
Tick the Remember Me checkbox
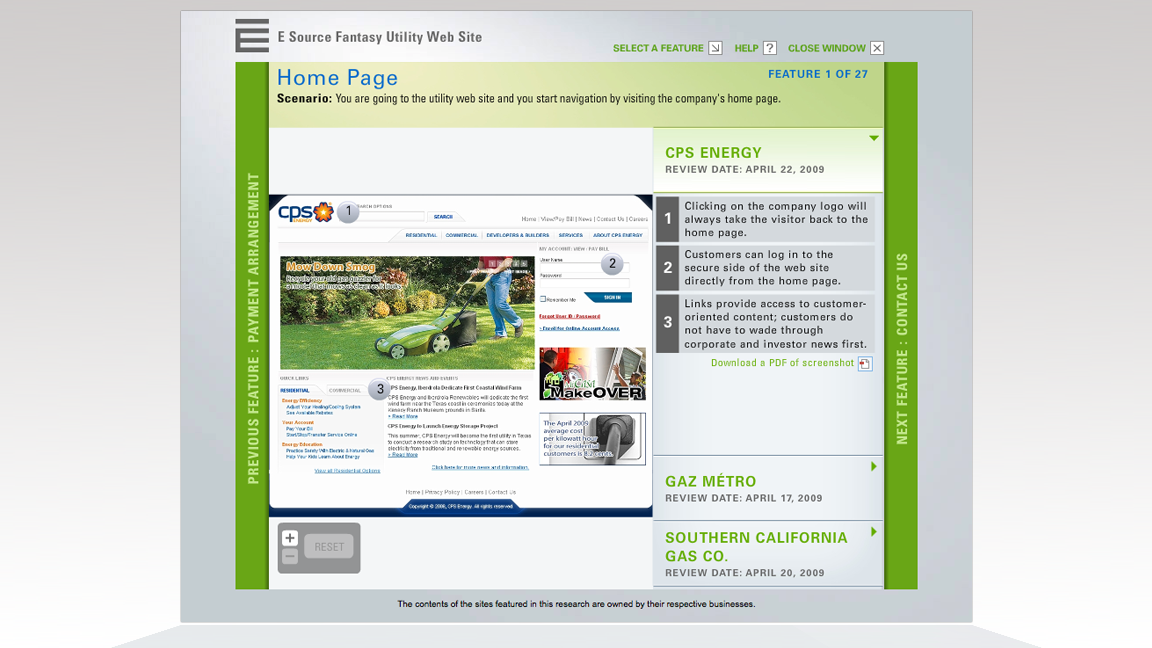543,299
